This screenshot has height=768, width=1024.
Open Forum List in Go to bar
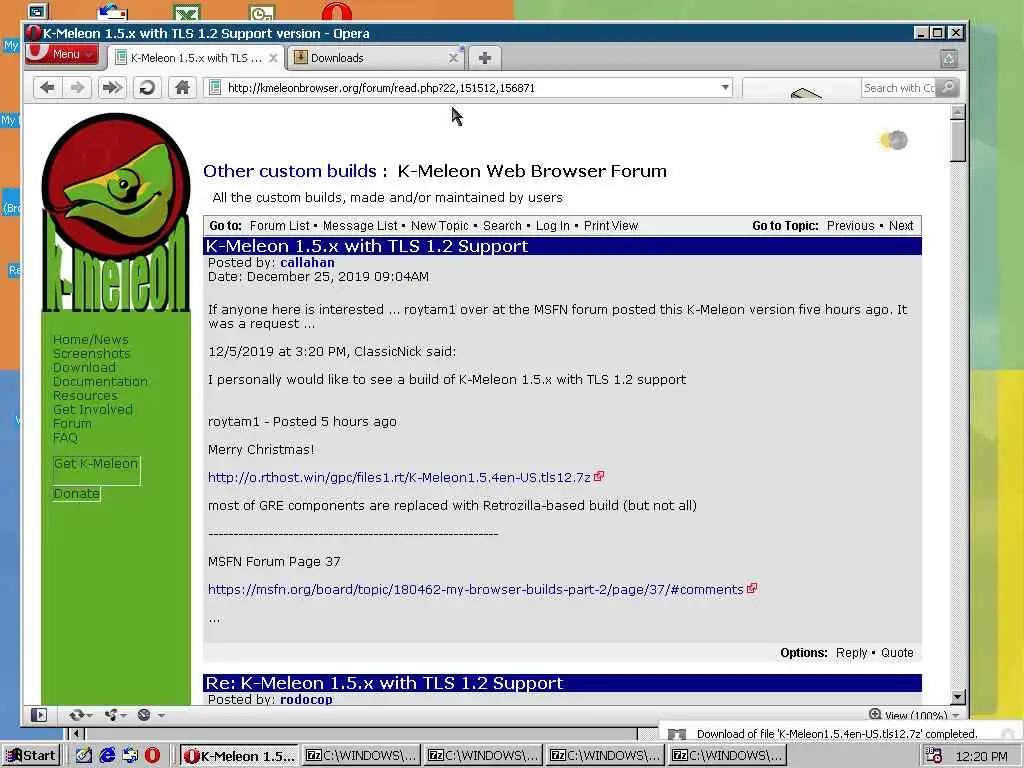[280, 225]
